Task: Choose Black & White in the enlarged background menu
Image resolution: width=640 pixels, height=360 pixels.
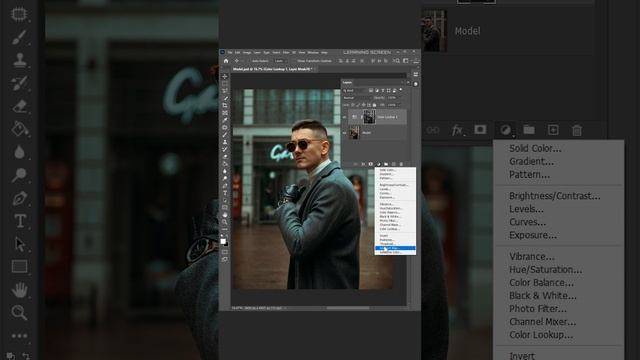Action: [x=542, y=296]
